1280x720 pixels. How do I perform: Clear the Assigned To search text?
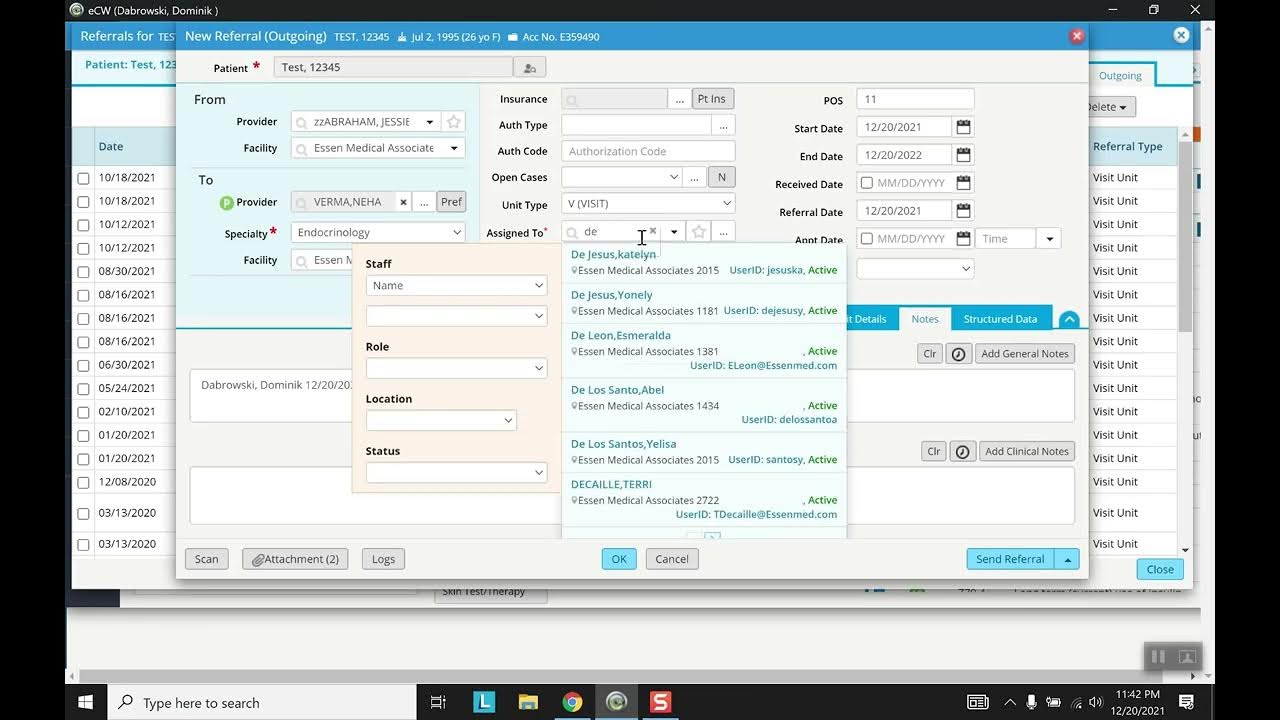coord(653,231)
